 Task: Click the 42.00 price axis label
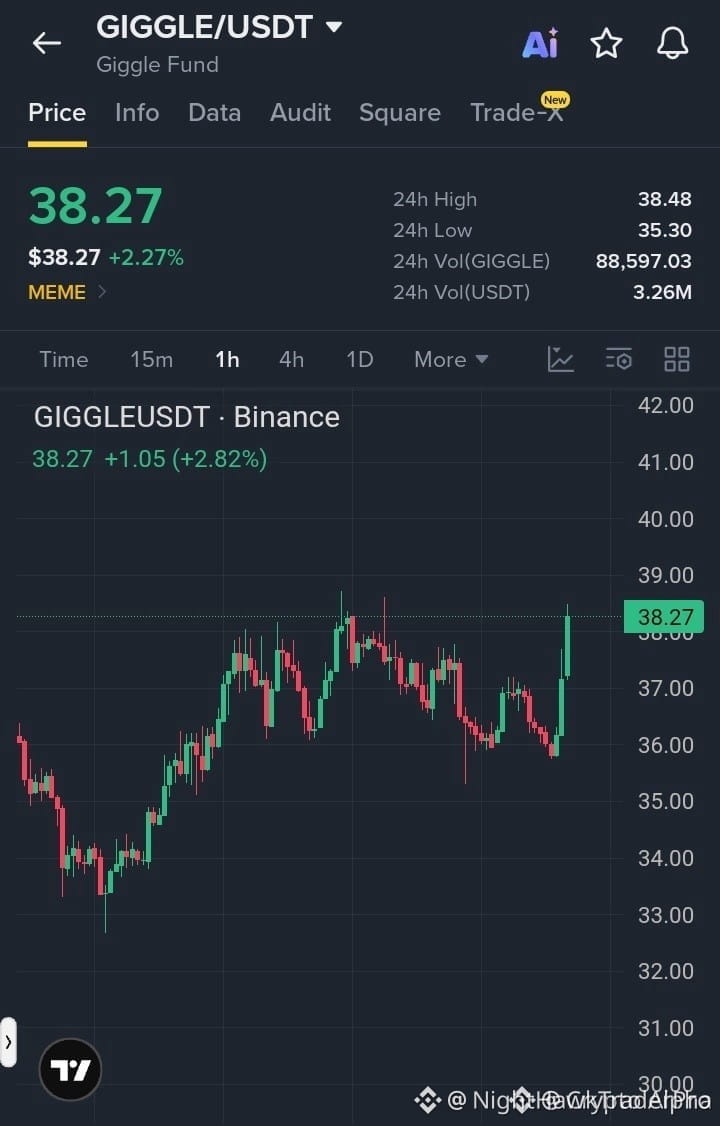[665, 405]
